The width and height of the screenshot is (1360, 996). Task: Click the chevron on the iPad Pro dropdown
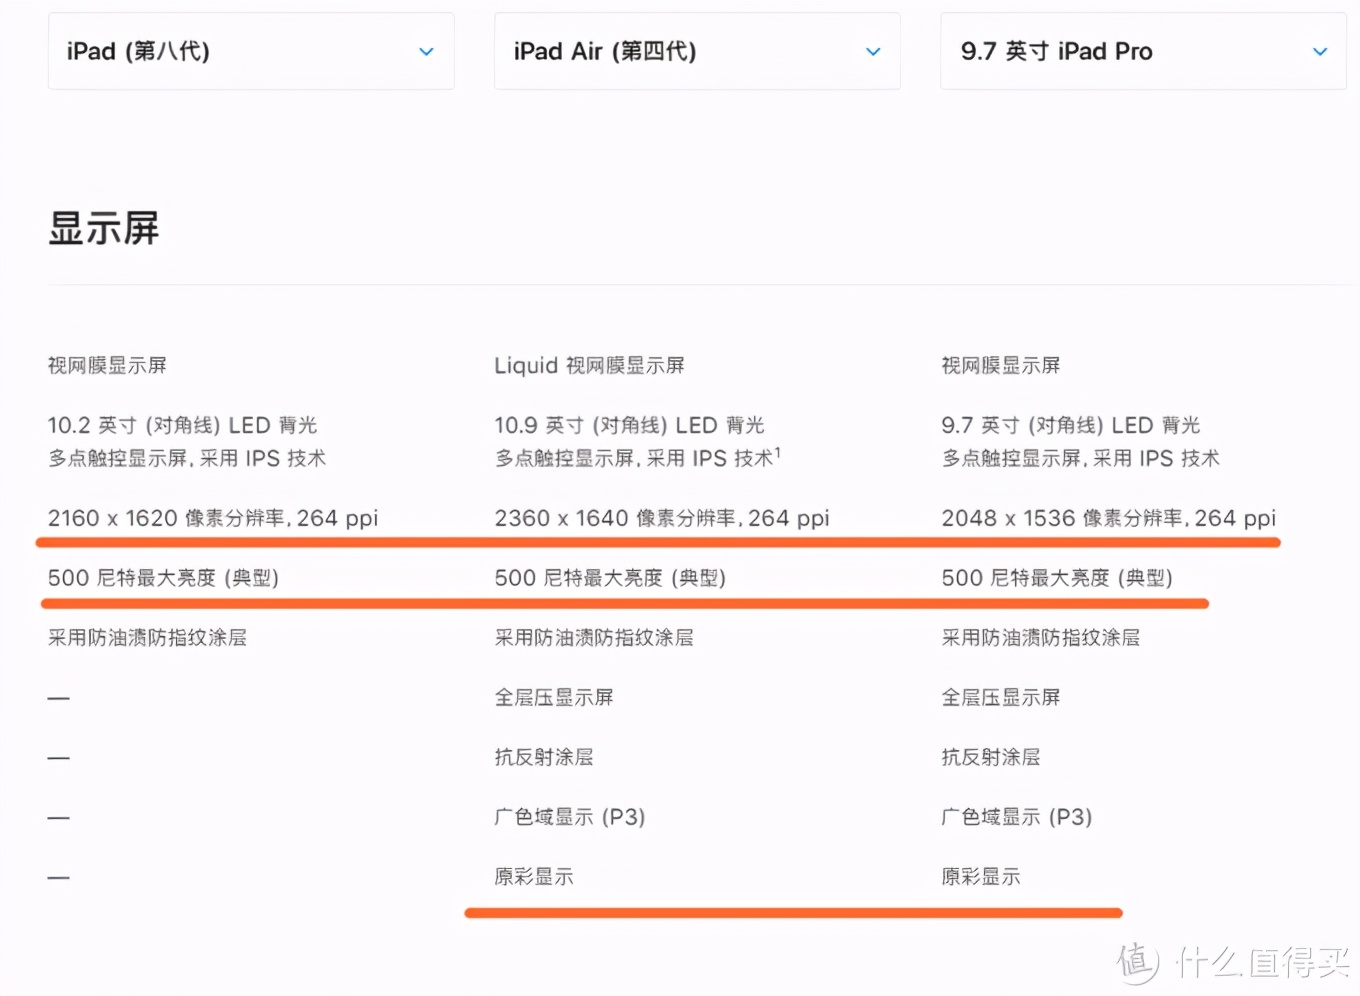[x=1319, y=51]
